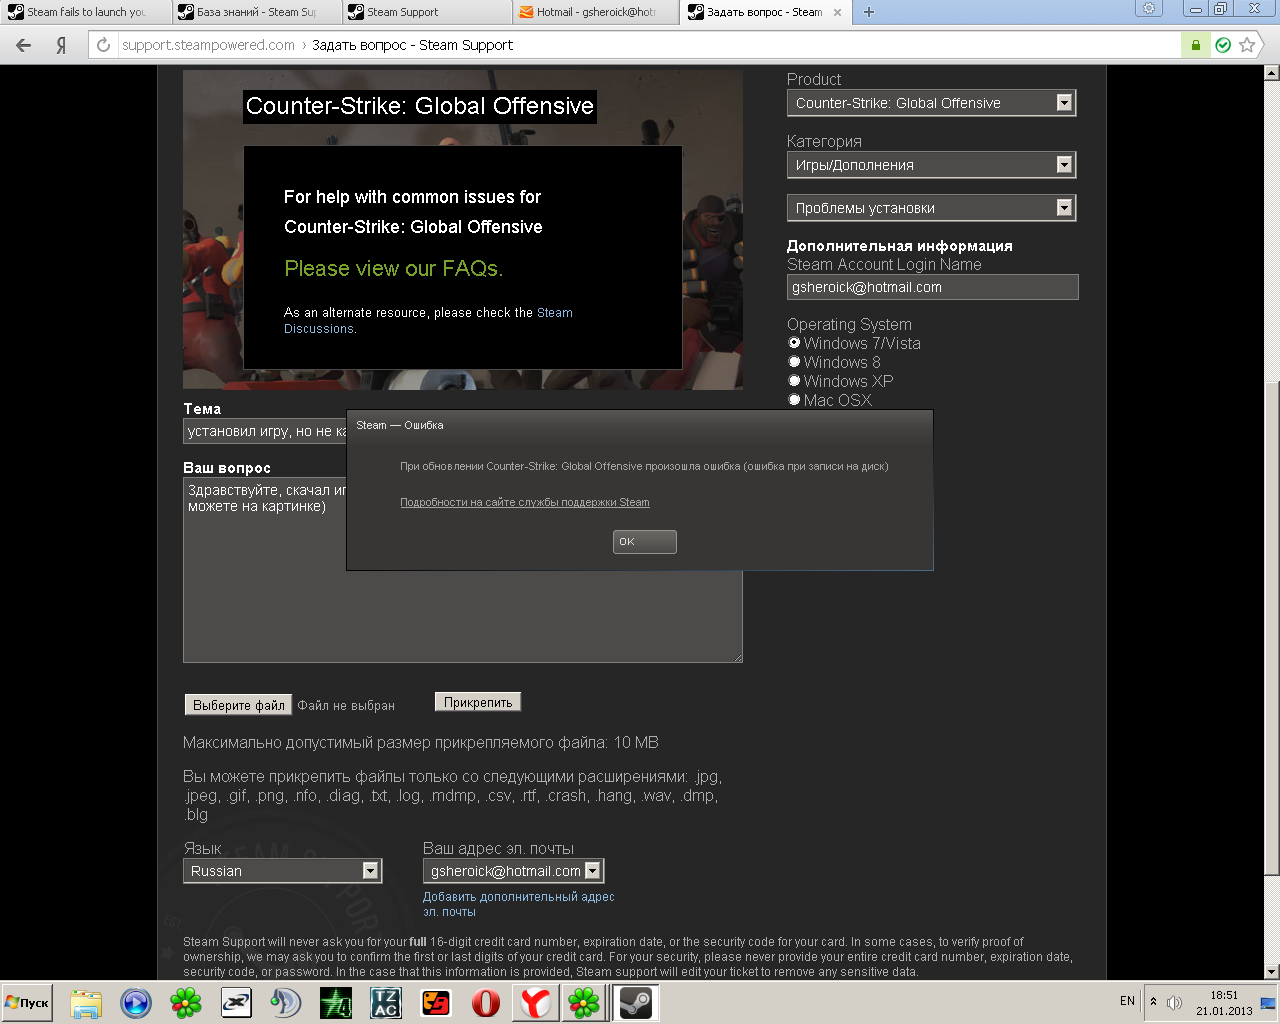Open the first ICQ flower icon in the taskbar

coord(186,1002)
